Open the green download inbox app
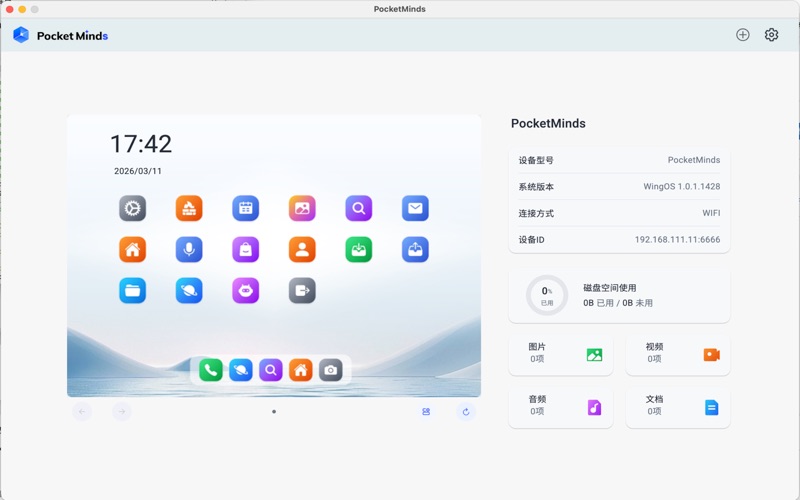The height and width of the screenshot is (500, 800). click(x=359, y=249)
